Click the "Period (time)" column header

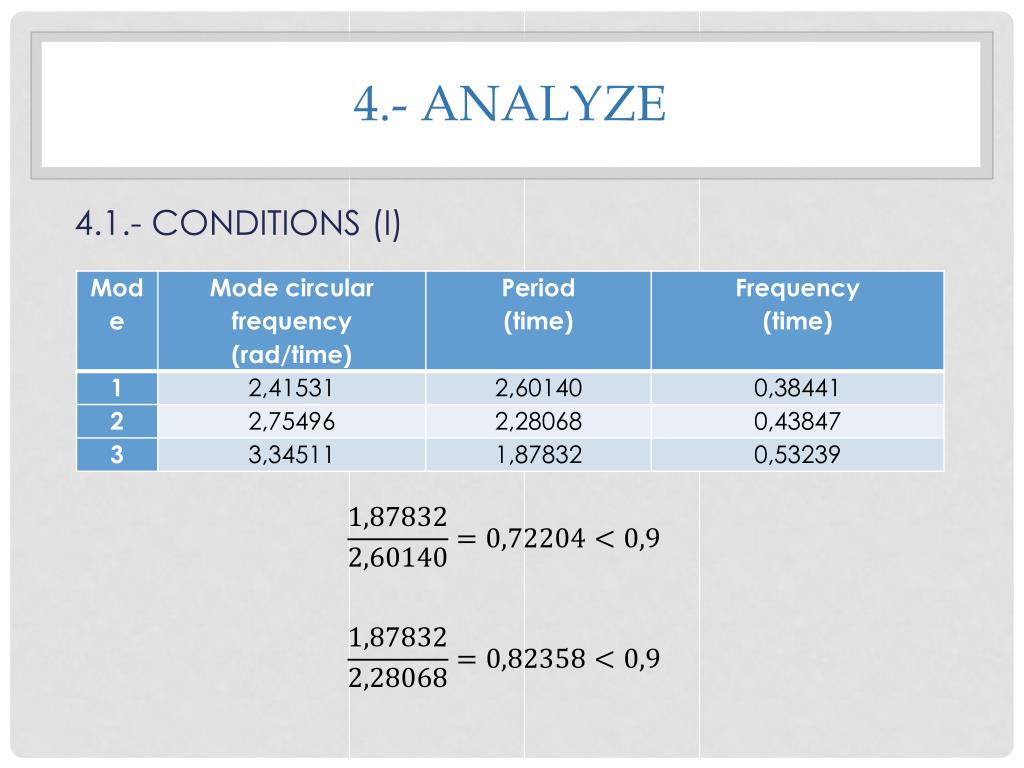pos(538,305)
